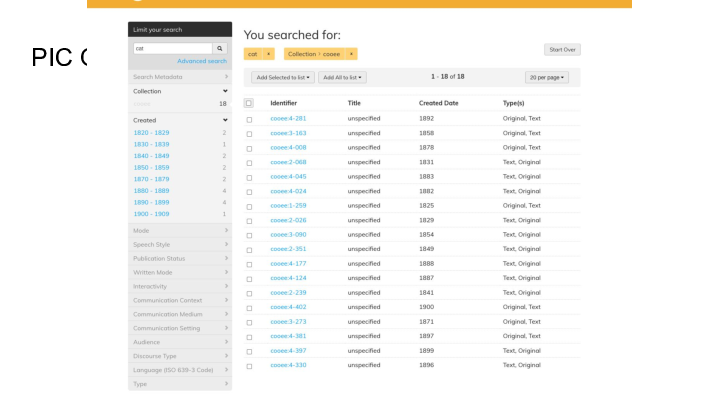Screen dimensions: 720x405
Task: Open the 'Add Selected to list' dropdown
Action: pos(283,77)
